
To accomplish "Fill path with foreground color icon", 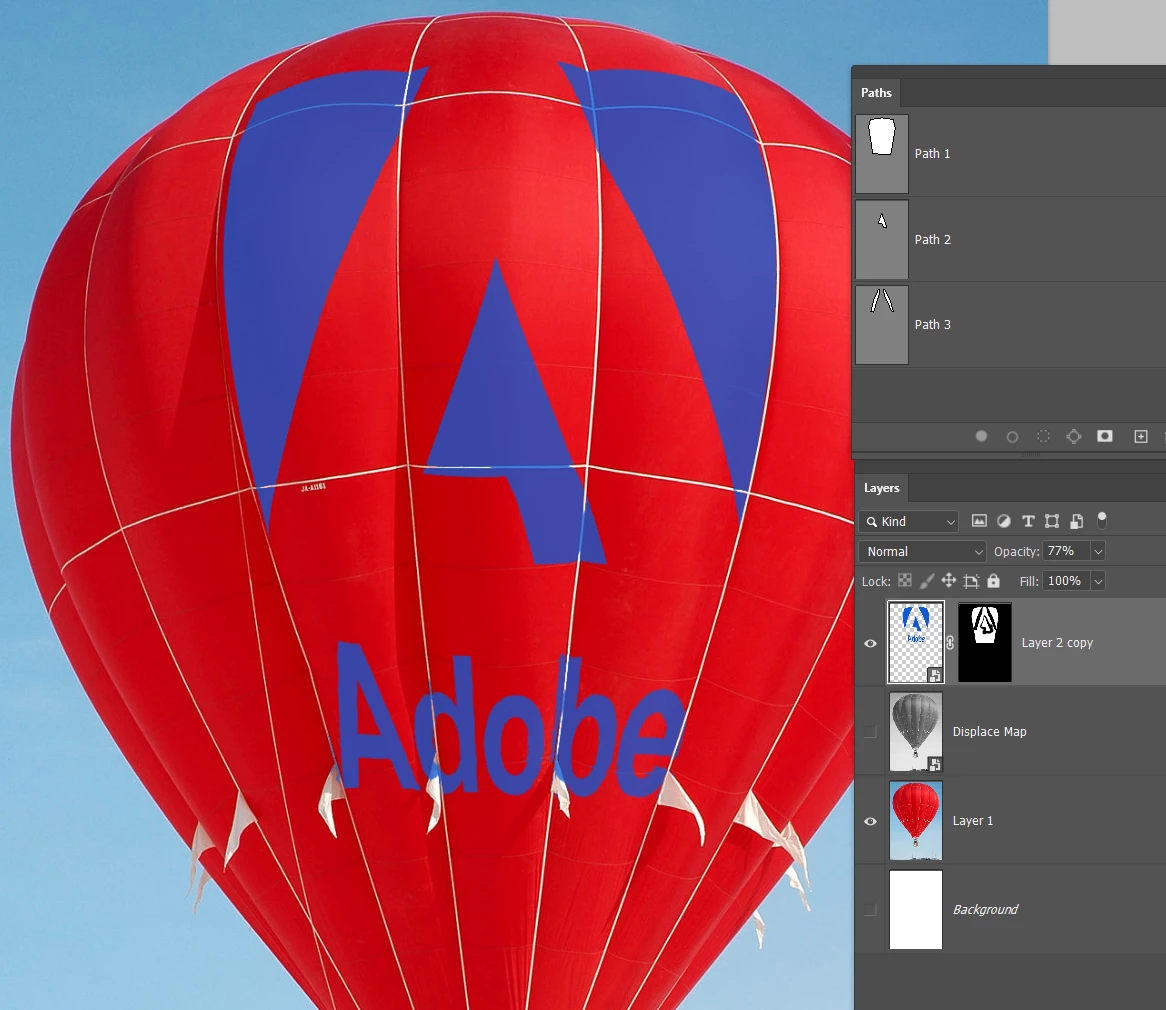I will pyautogui.click(x=981, y=437).
